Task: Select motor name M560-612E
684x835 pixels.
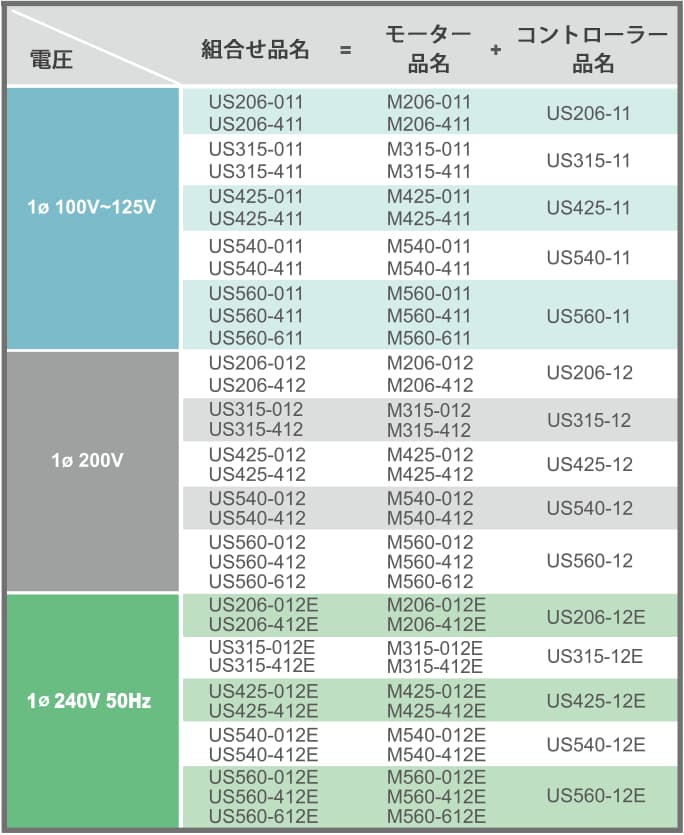Action: click(x=436, y=817)
